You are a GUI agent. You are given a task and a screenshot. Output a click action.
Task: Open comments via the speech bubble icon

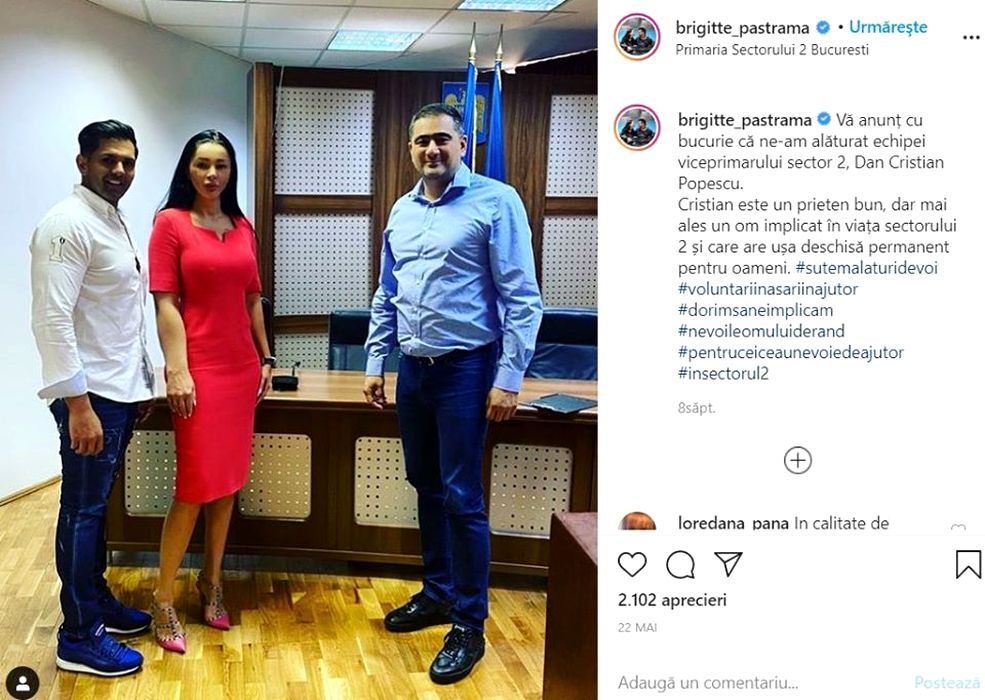pos(680,564)
